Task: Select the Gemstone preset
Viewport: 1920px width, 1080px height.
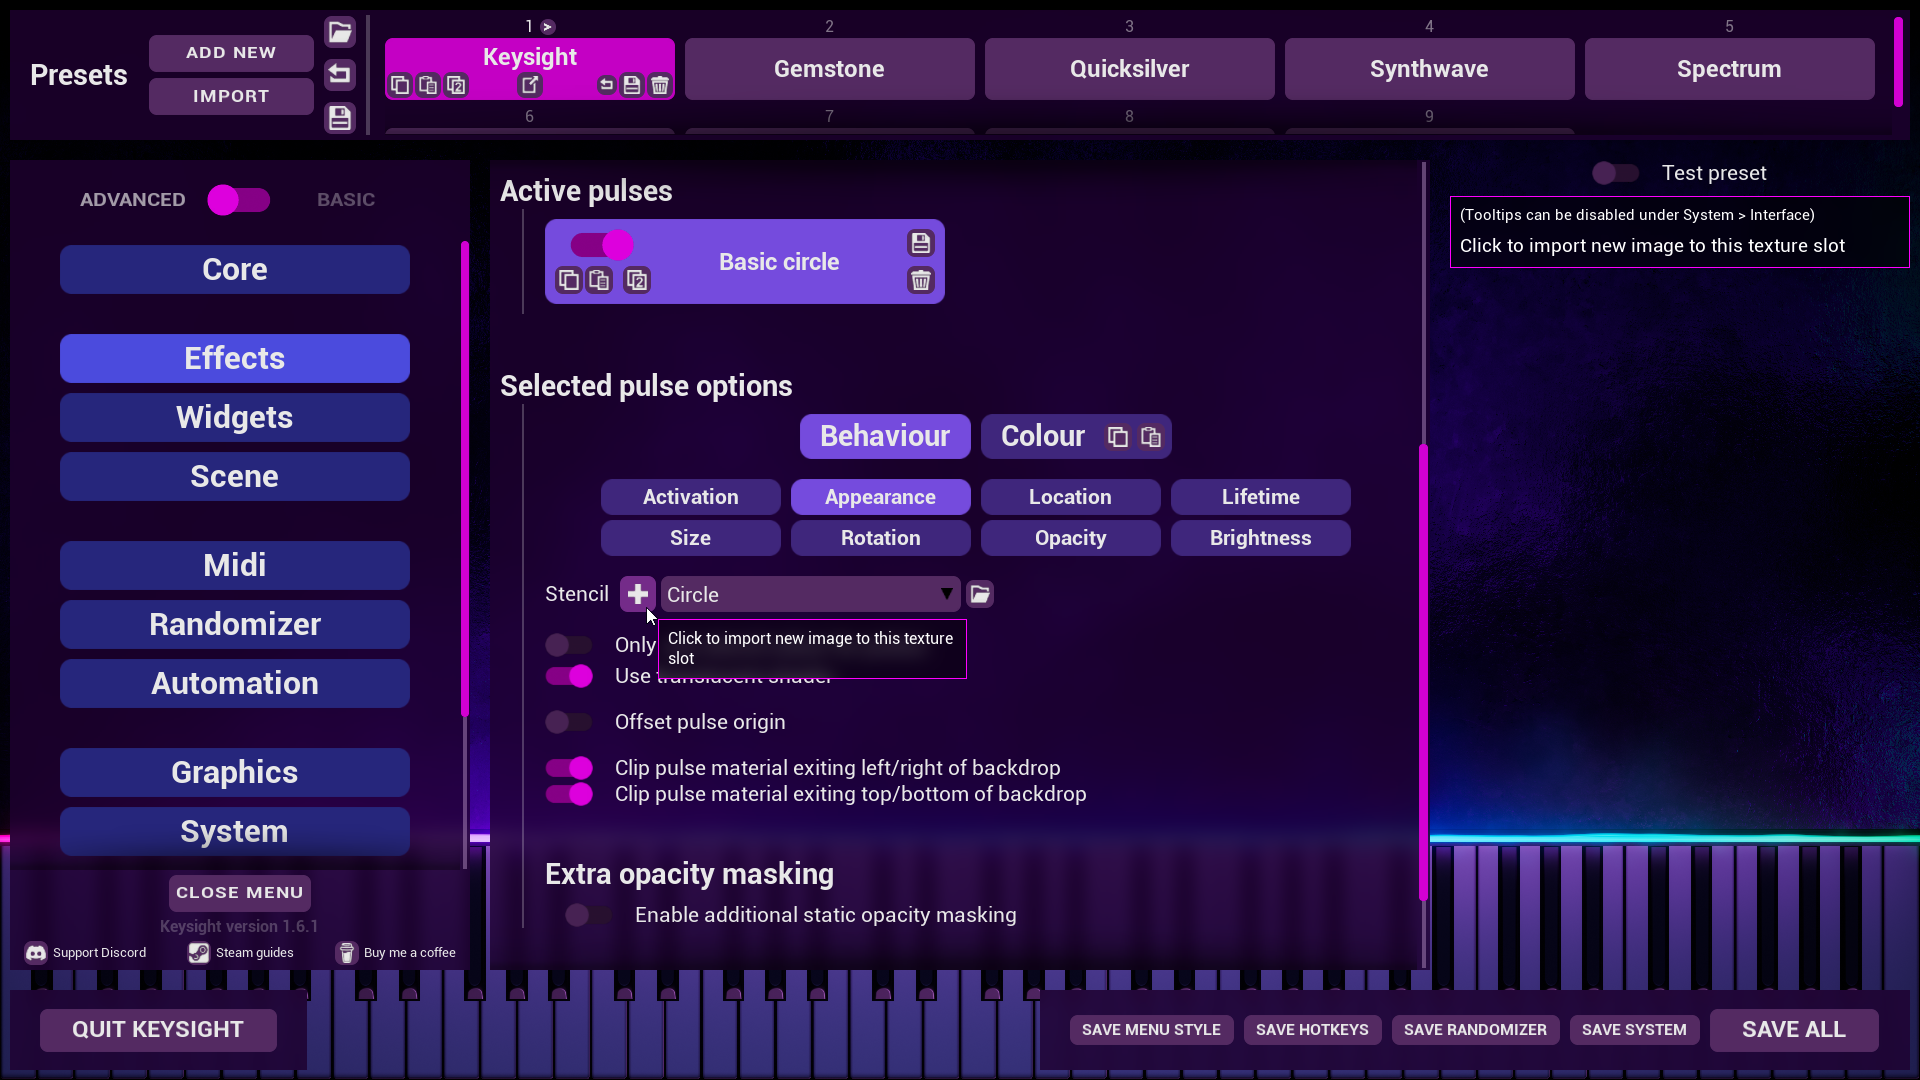Action: click(x=829, y=69)
